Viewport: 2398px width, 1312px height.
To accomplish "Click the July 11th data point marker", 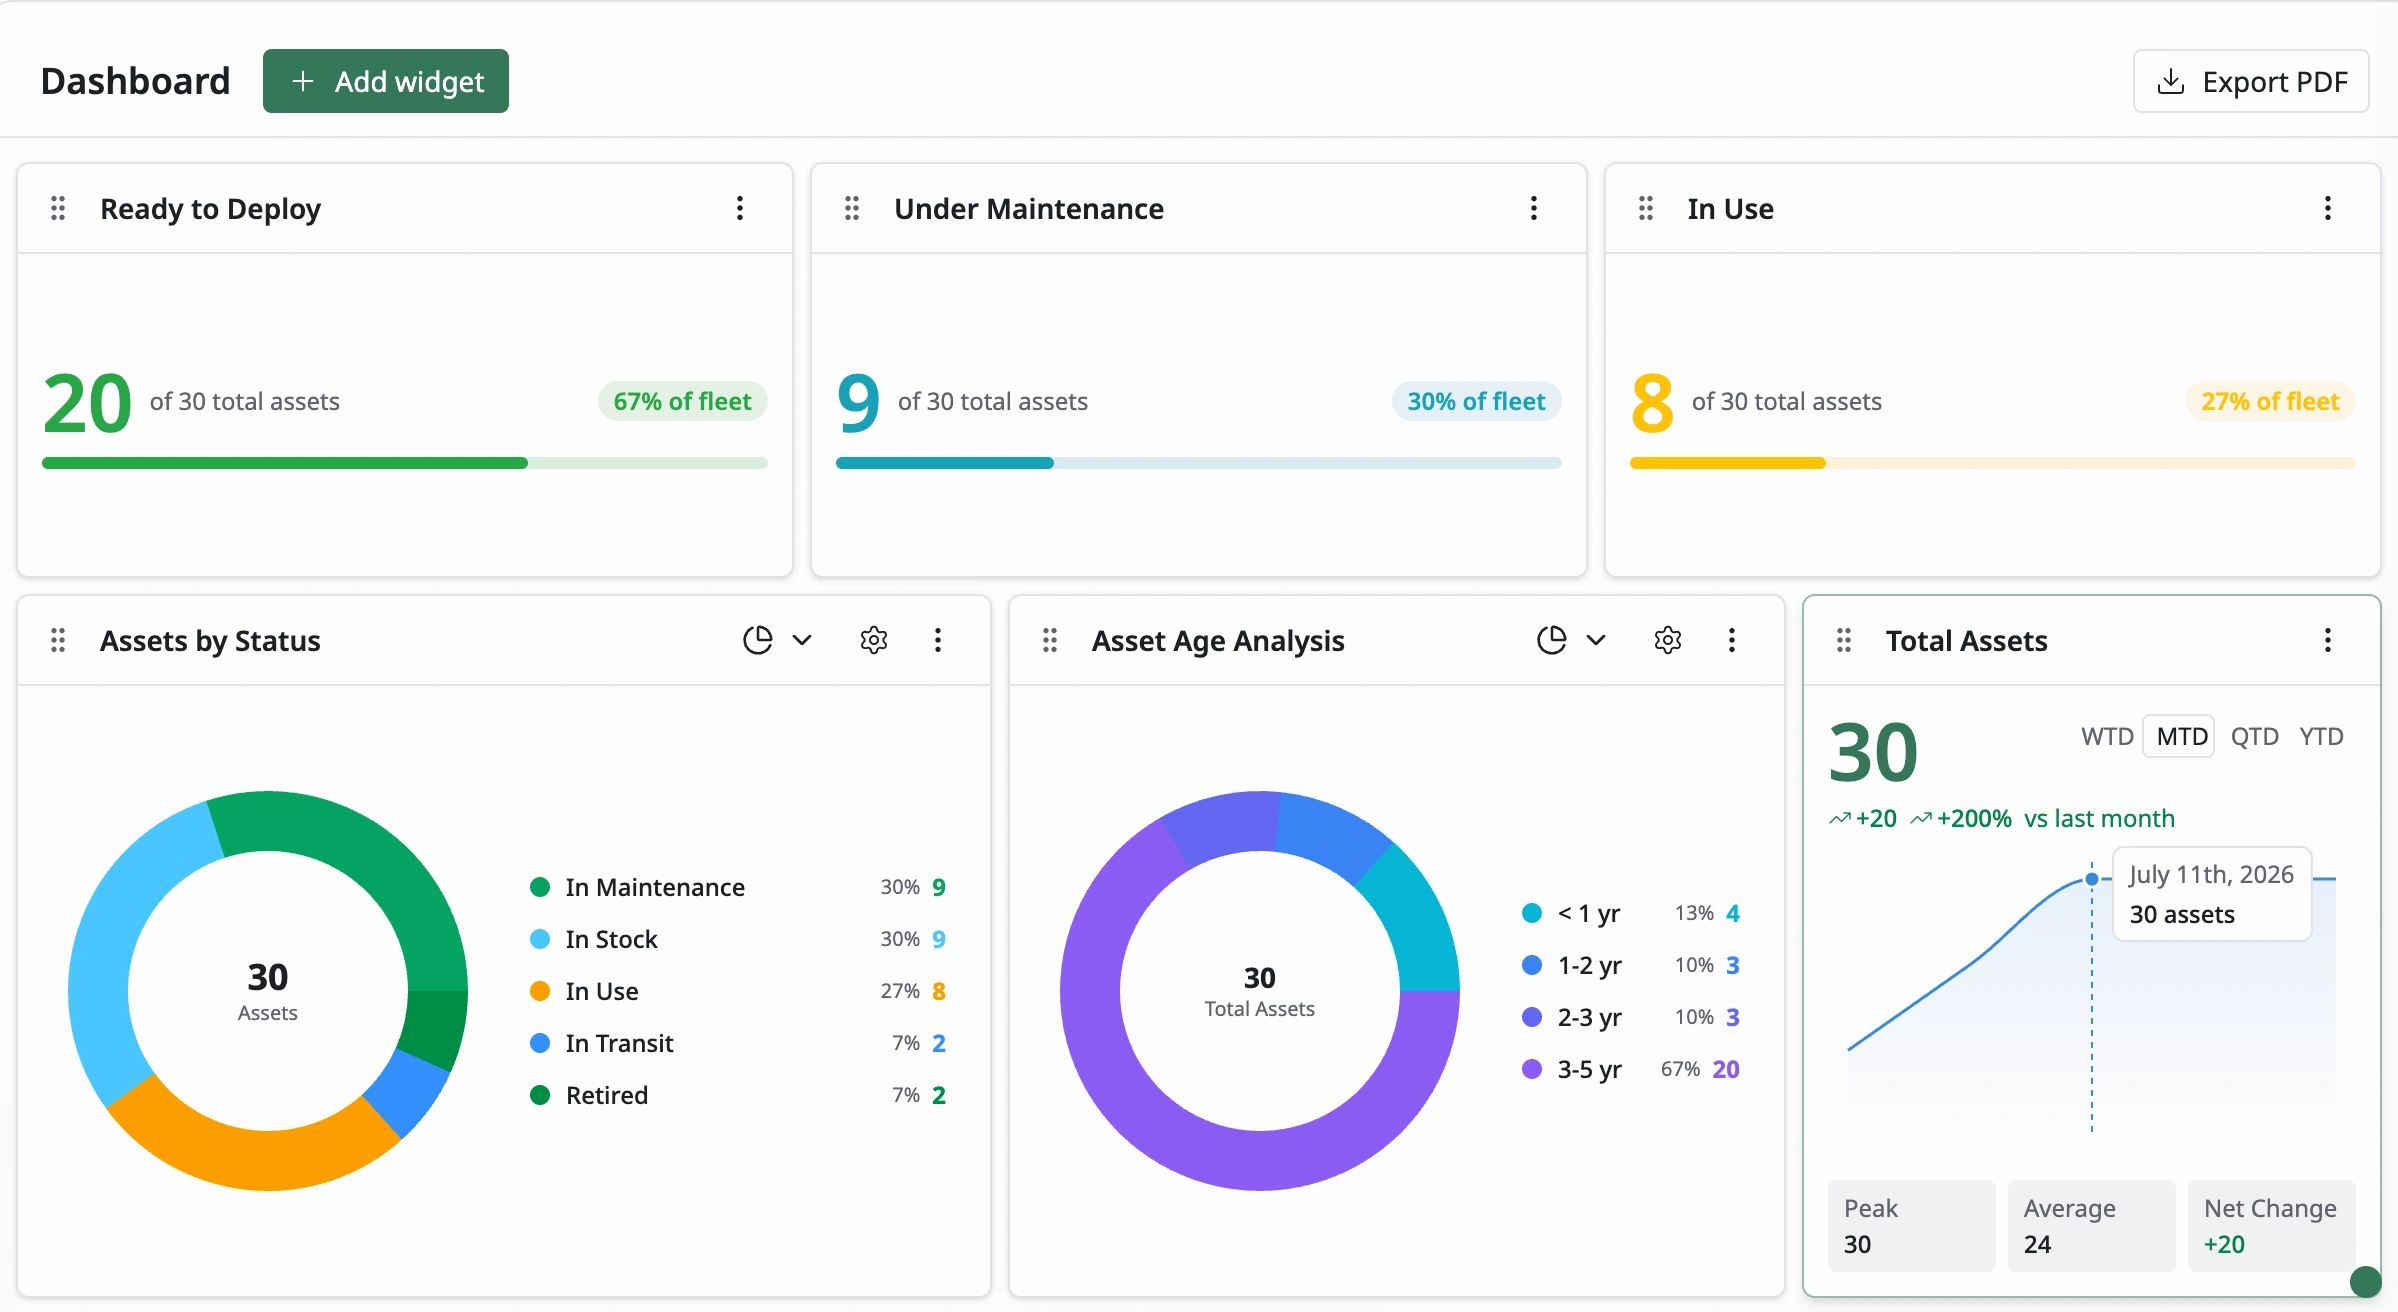I will (2091, 879).
